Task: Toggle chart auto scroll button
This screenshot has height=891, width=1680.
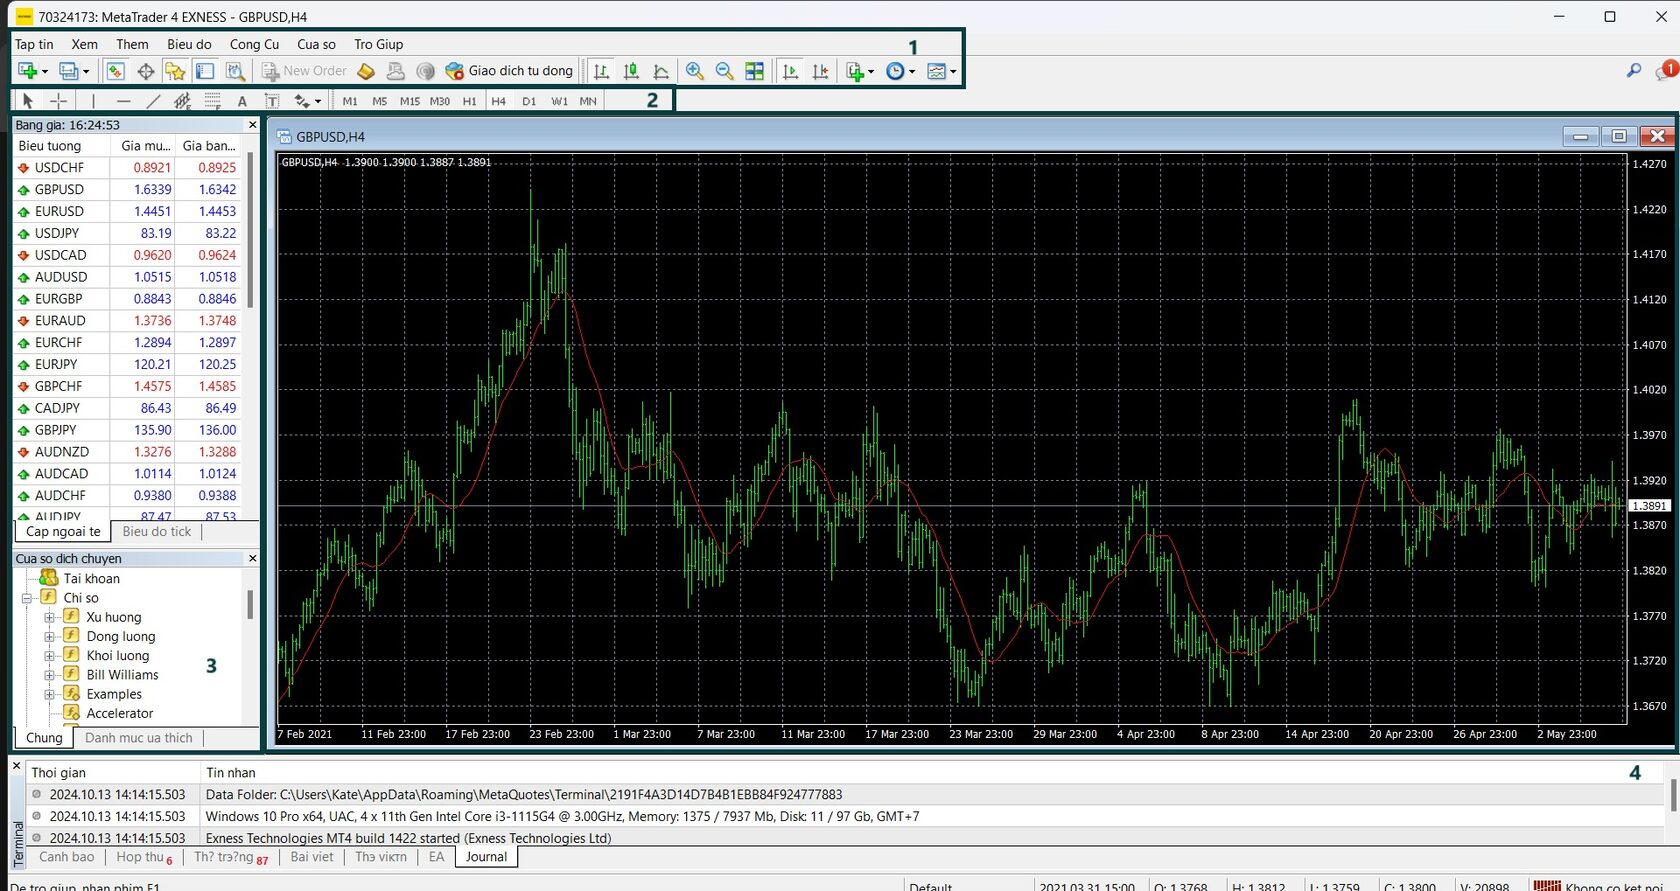Action: pos(790,71)
